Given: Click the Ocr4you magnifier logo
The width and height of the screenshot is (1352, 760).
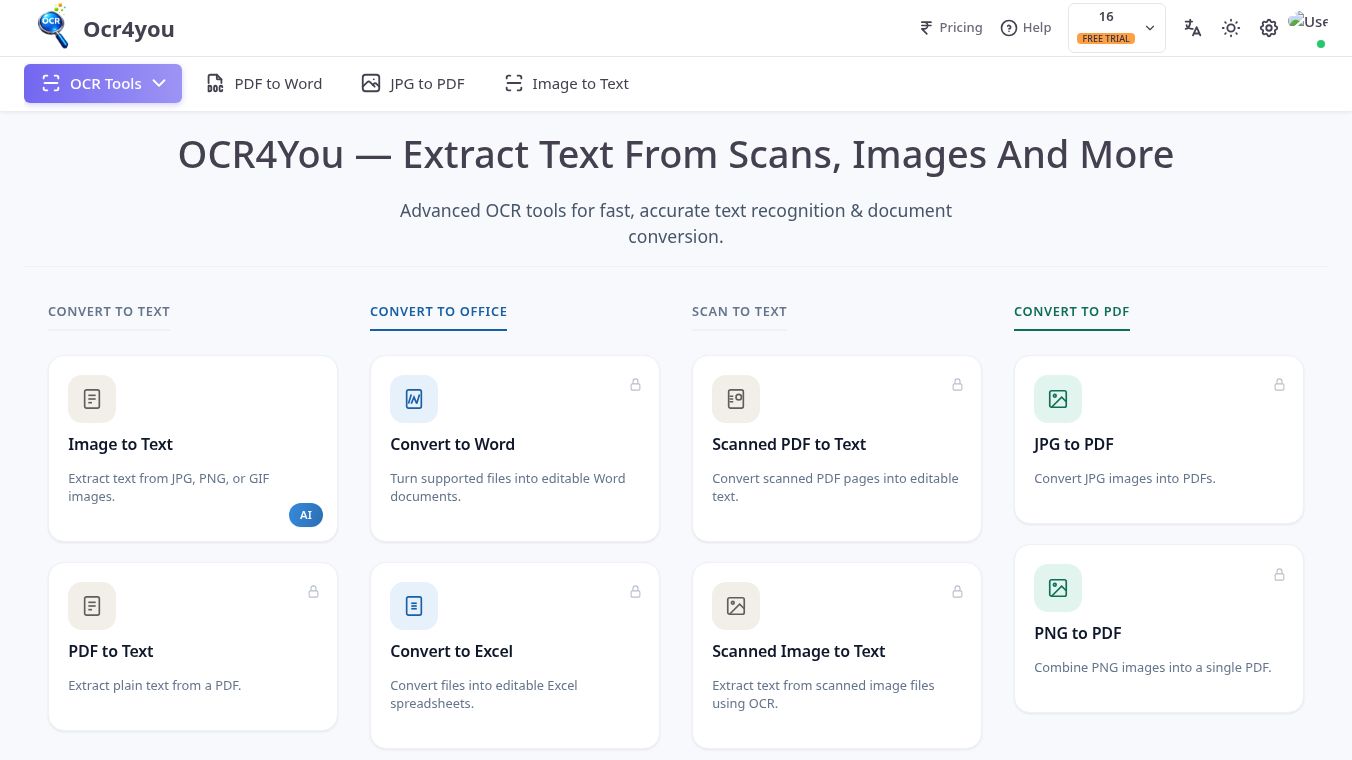Looking at the screenshot, I should (x=53, y=27).
